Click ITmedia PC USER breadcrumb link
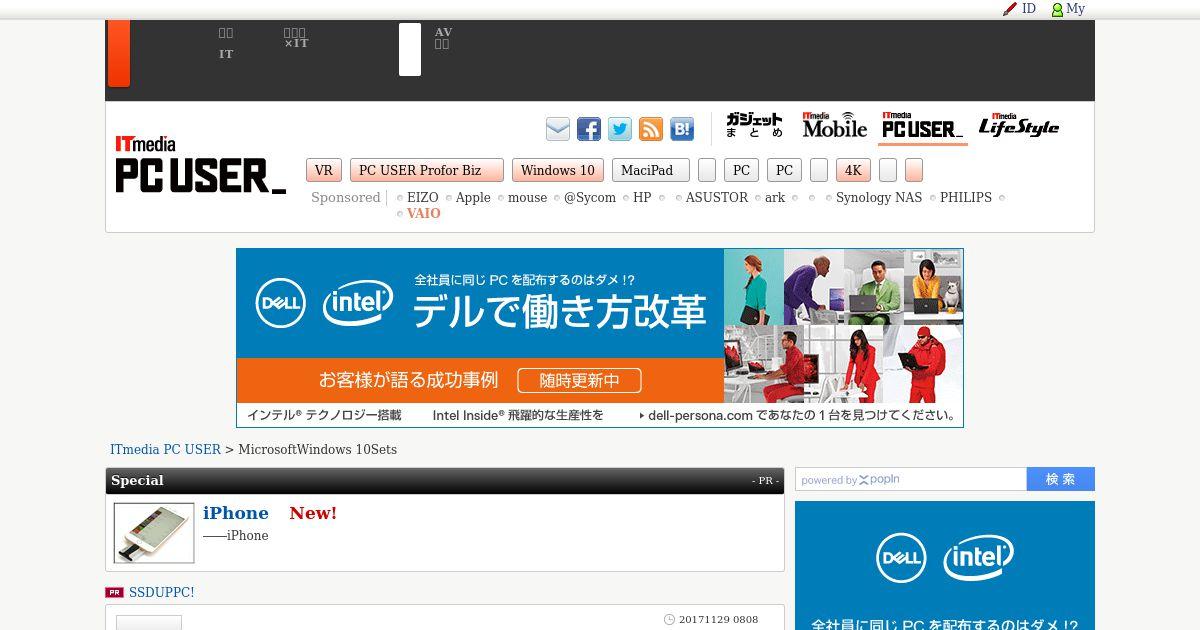 click(165, 450)
